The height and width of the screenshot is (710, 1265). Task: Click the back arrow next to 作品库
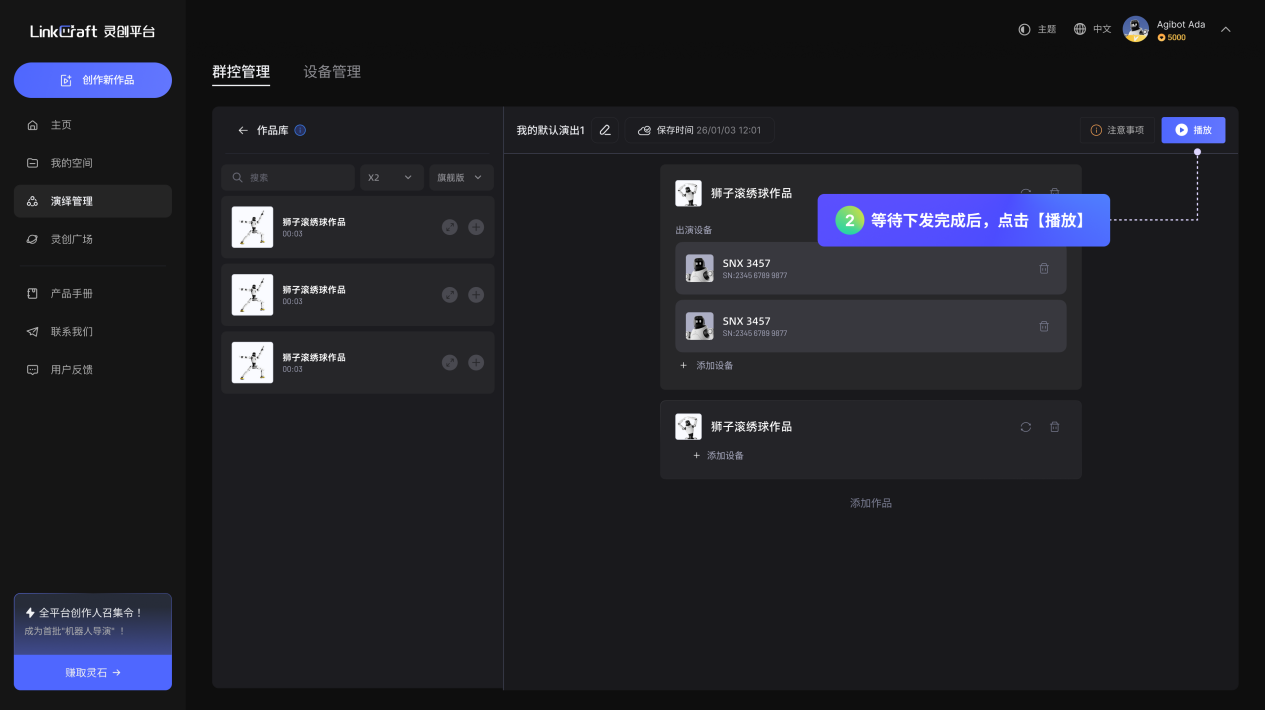pos(242,131)
